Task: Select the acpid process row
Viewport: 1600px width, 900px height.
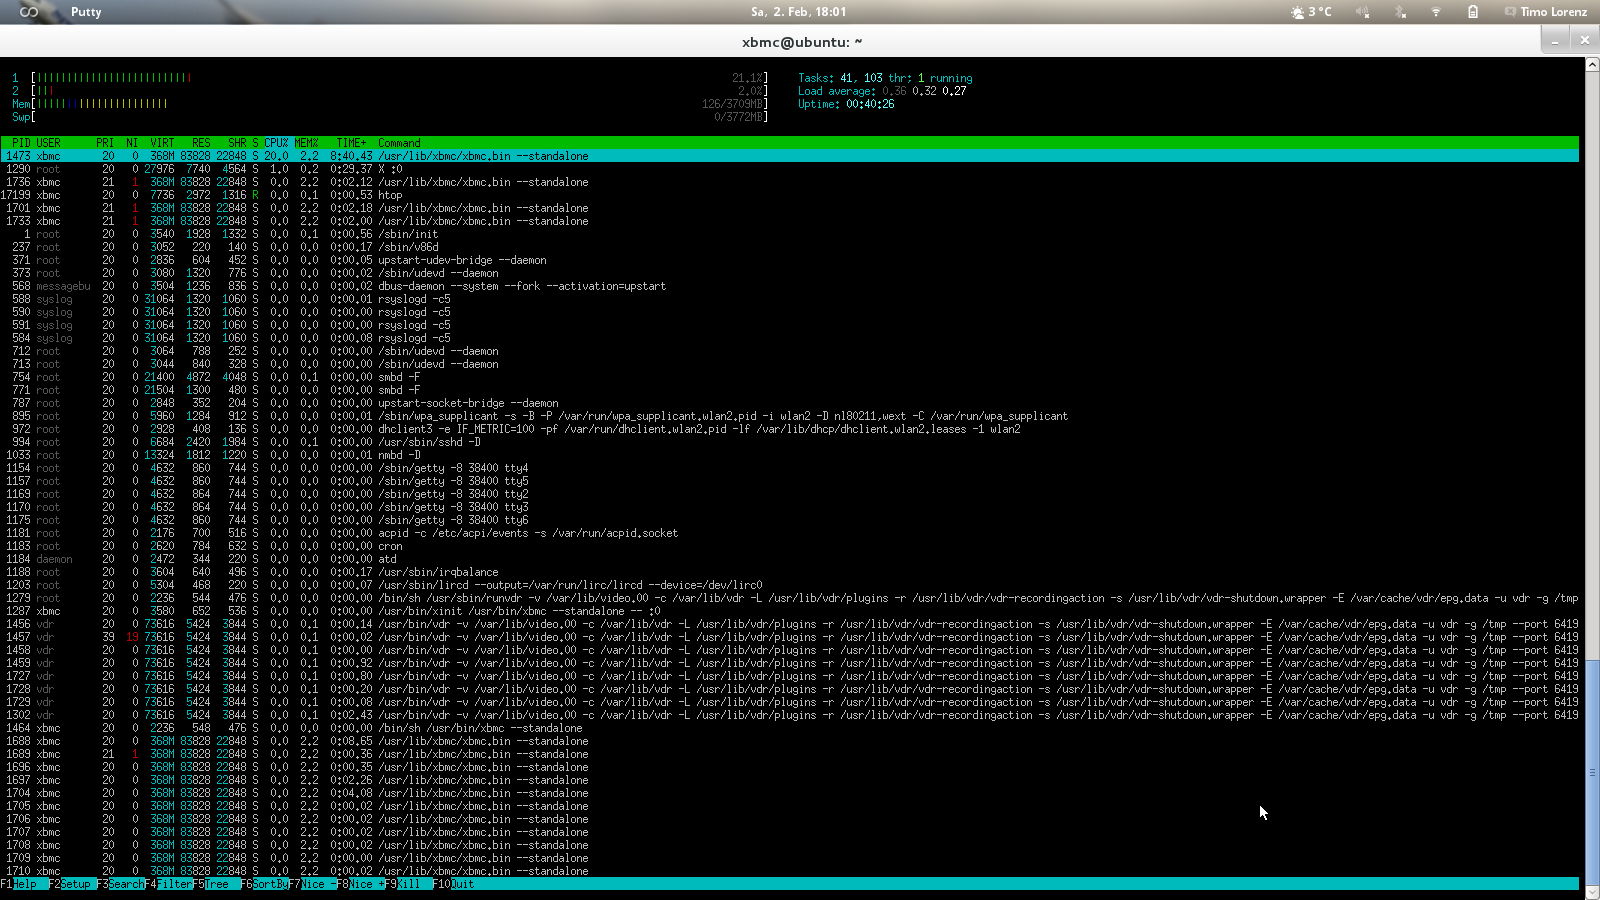Action: 790,533
